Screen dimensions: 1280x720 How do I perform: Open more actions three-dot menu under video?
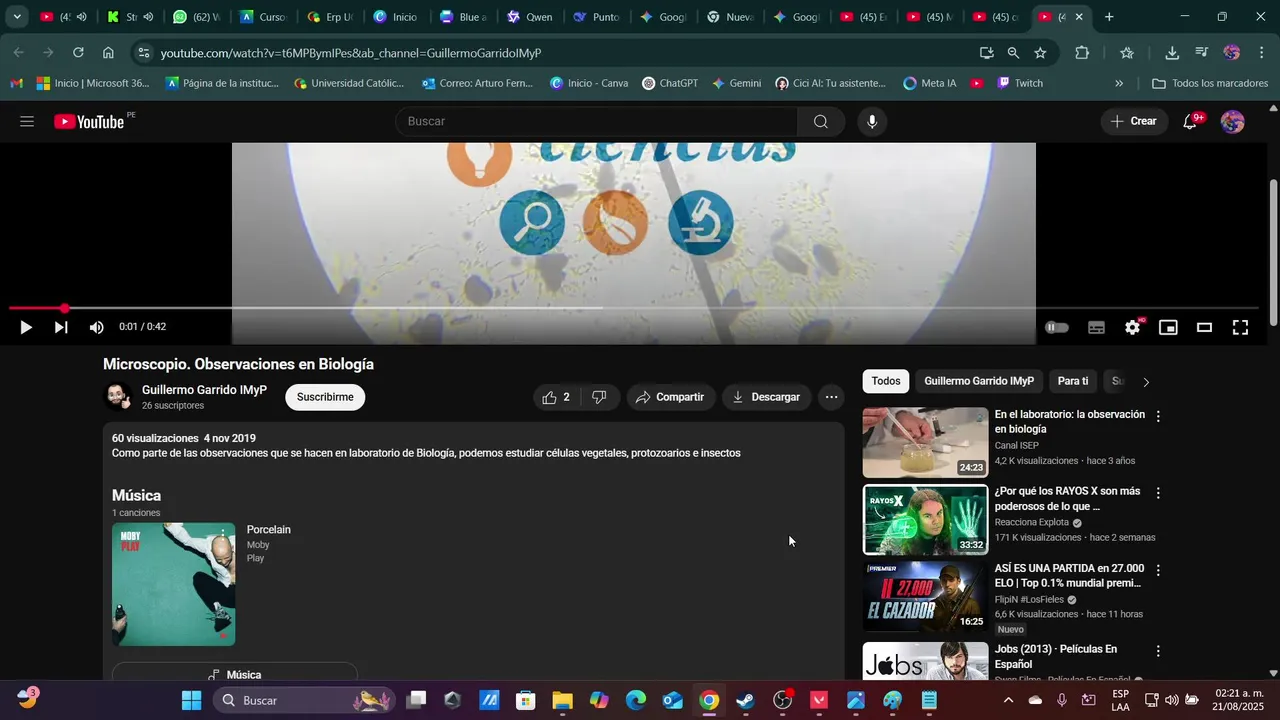coord(831,397)
